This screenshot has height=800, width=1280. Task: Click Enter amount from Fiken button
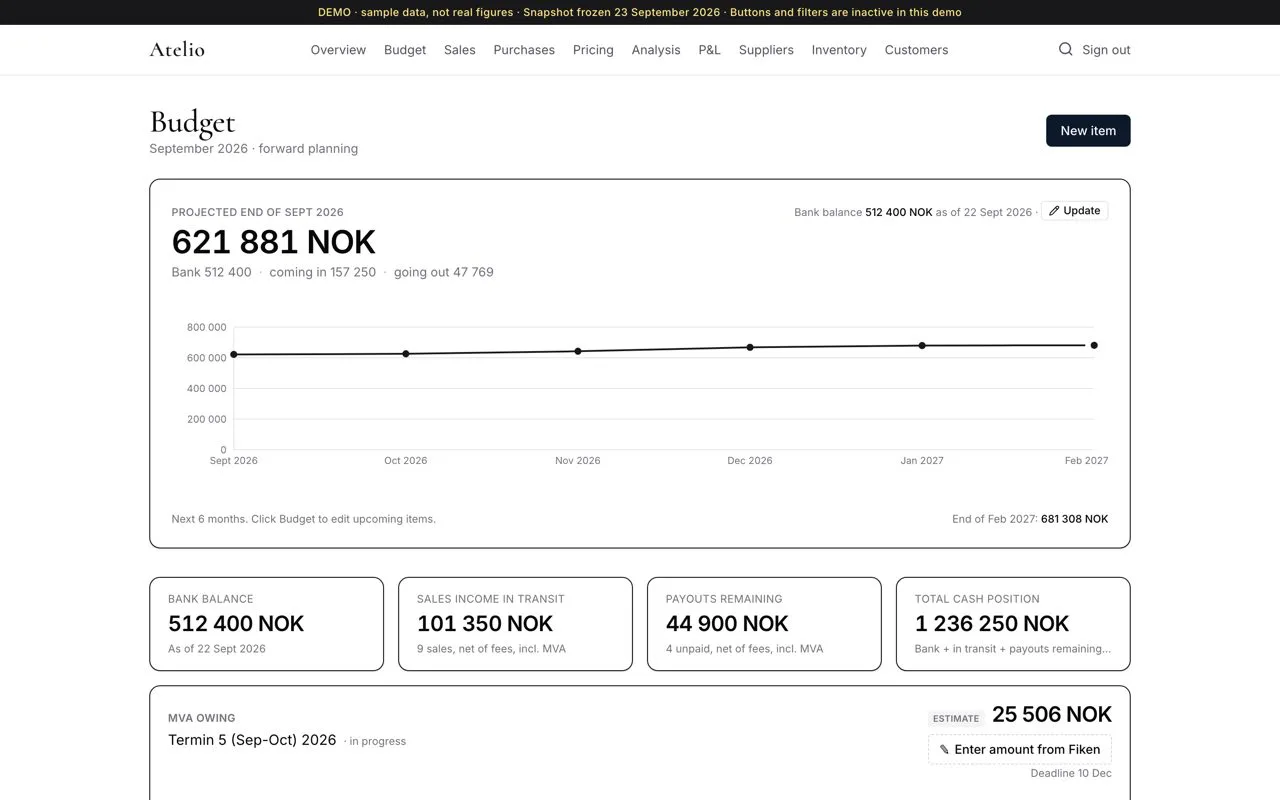point(1020,749)
